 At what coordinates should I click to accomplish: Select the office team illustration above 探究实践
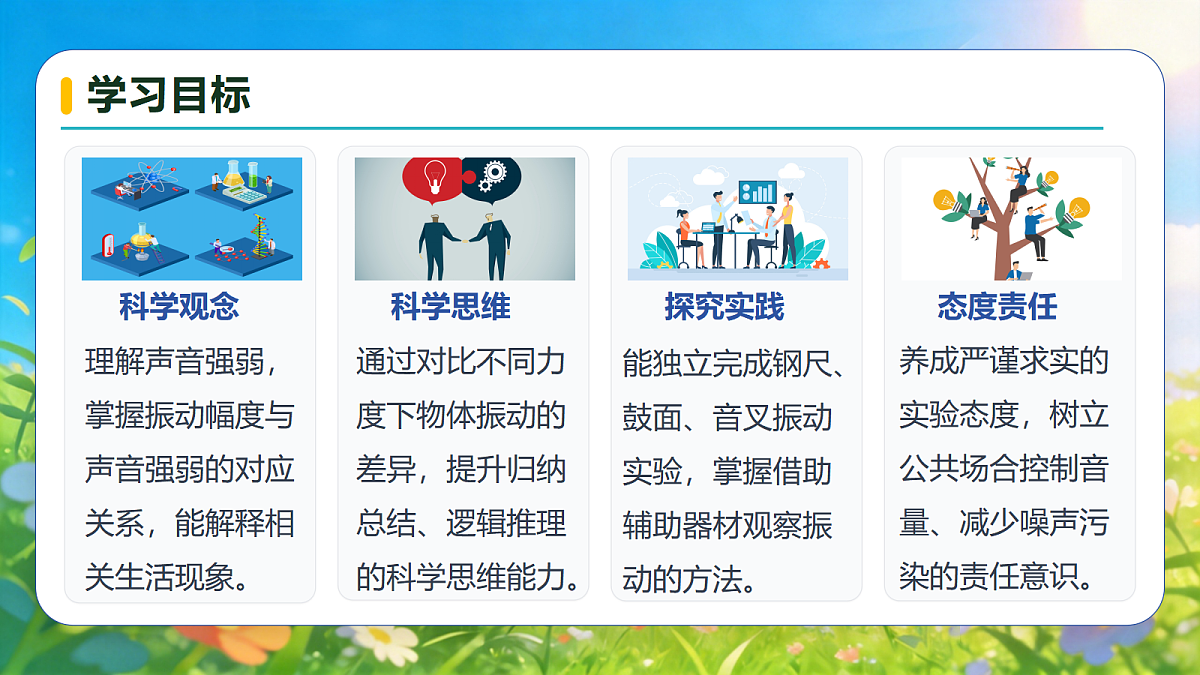point(737,218)
